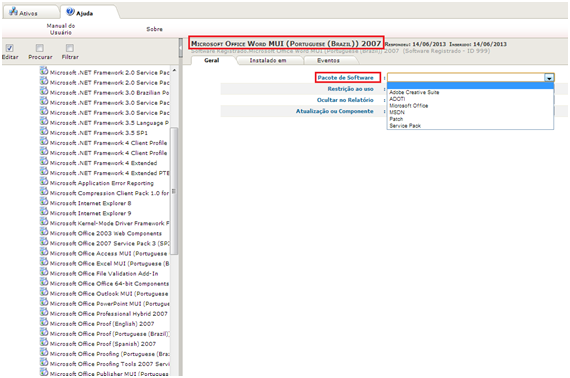Image resolution: width=570 pixels, height=378 pixels.
Task: Open Manual do Usuário
Action: tap(61, 29)
